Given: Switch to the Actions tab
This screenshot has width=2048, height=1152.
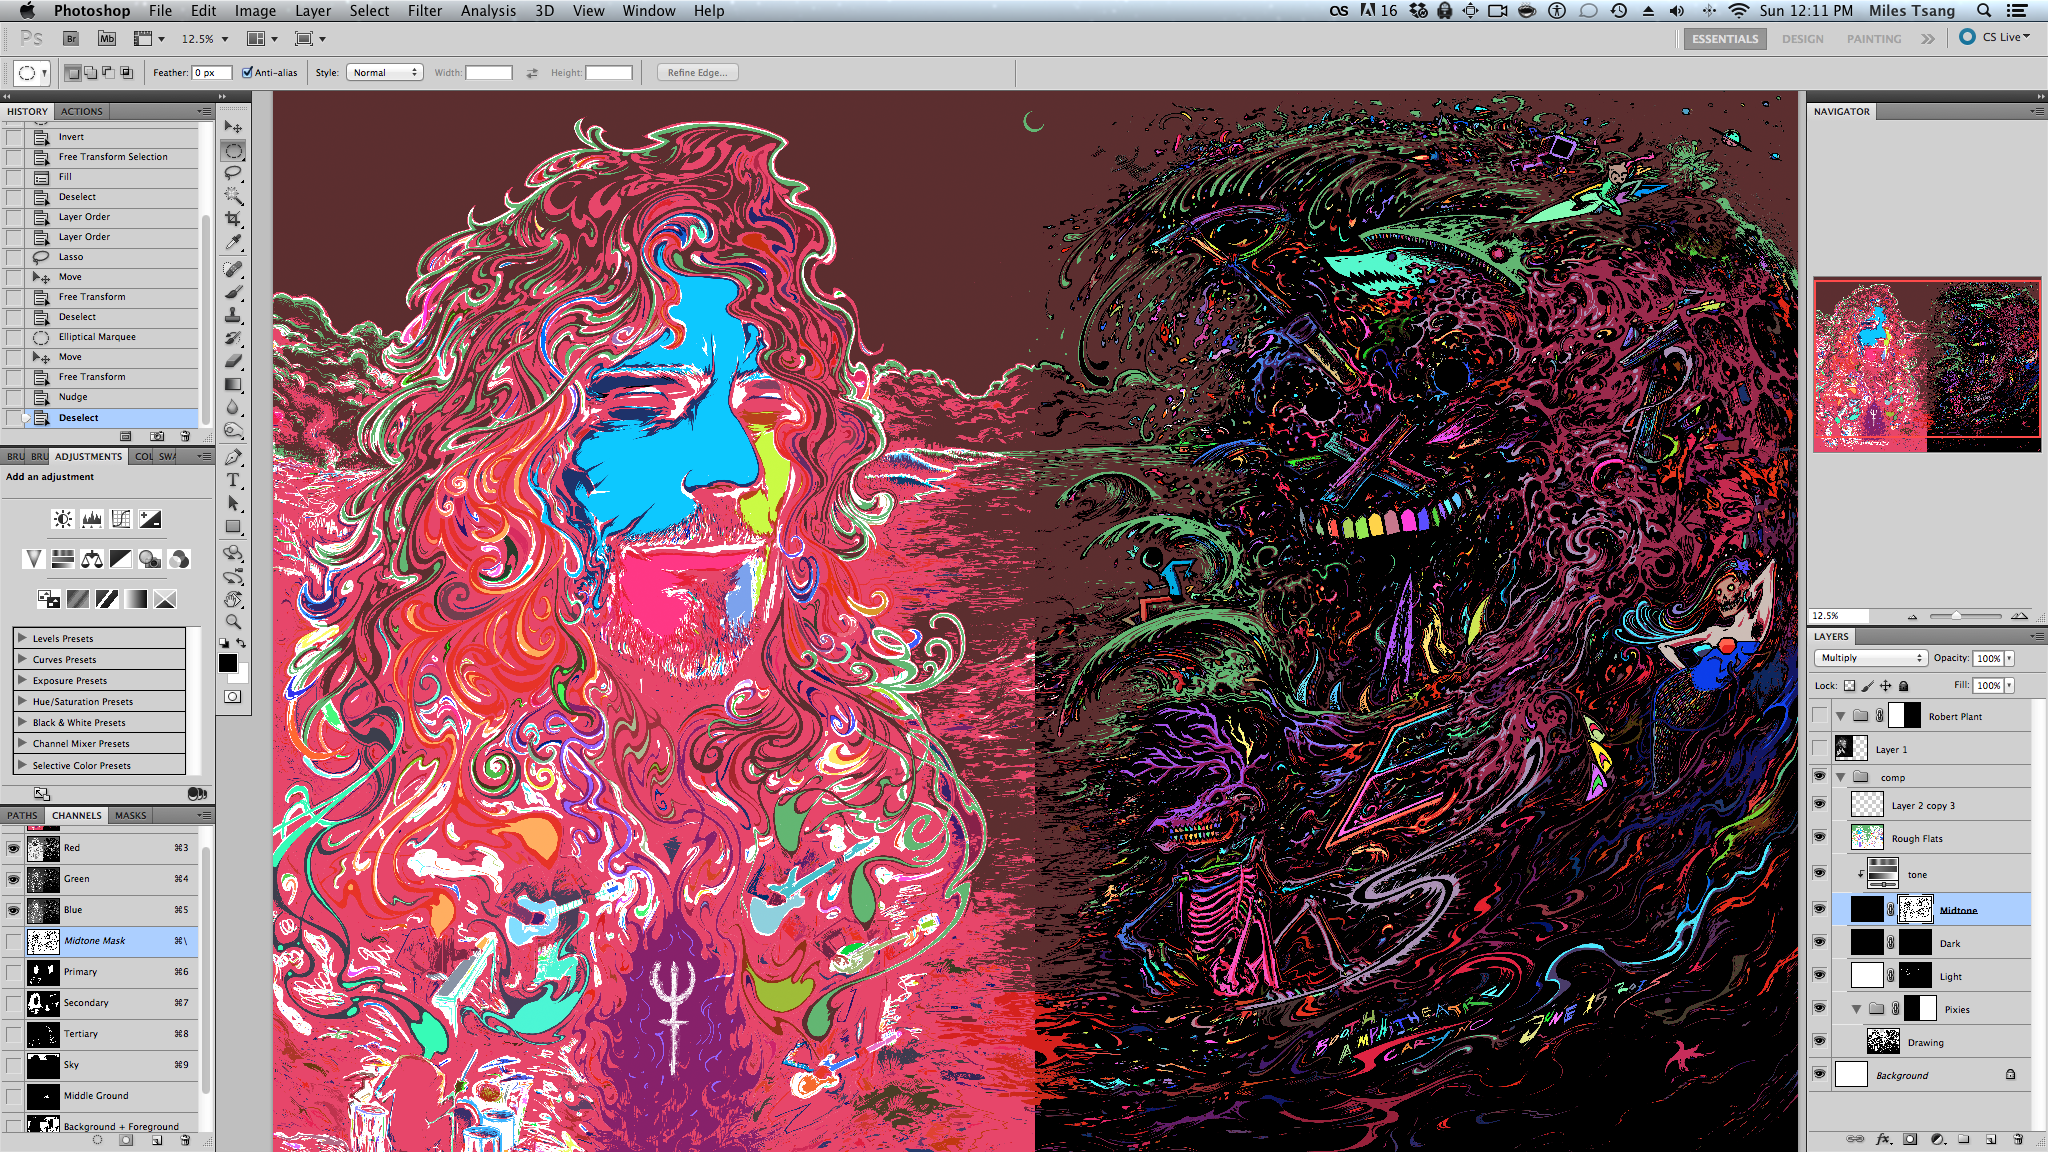Looking at the screenshot, I should [81, 111].
